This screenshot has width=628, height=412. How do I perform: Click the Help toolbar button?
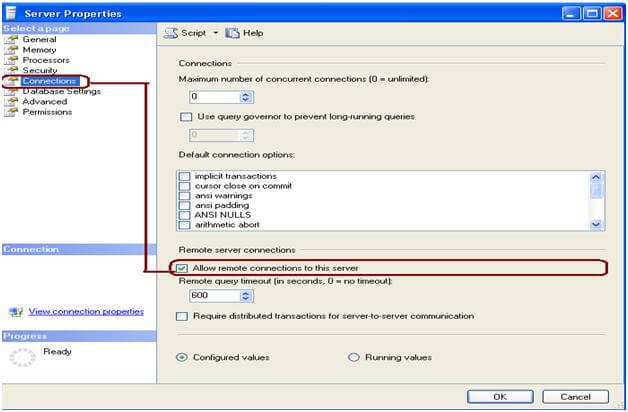244,33
